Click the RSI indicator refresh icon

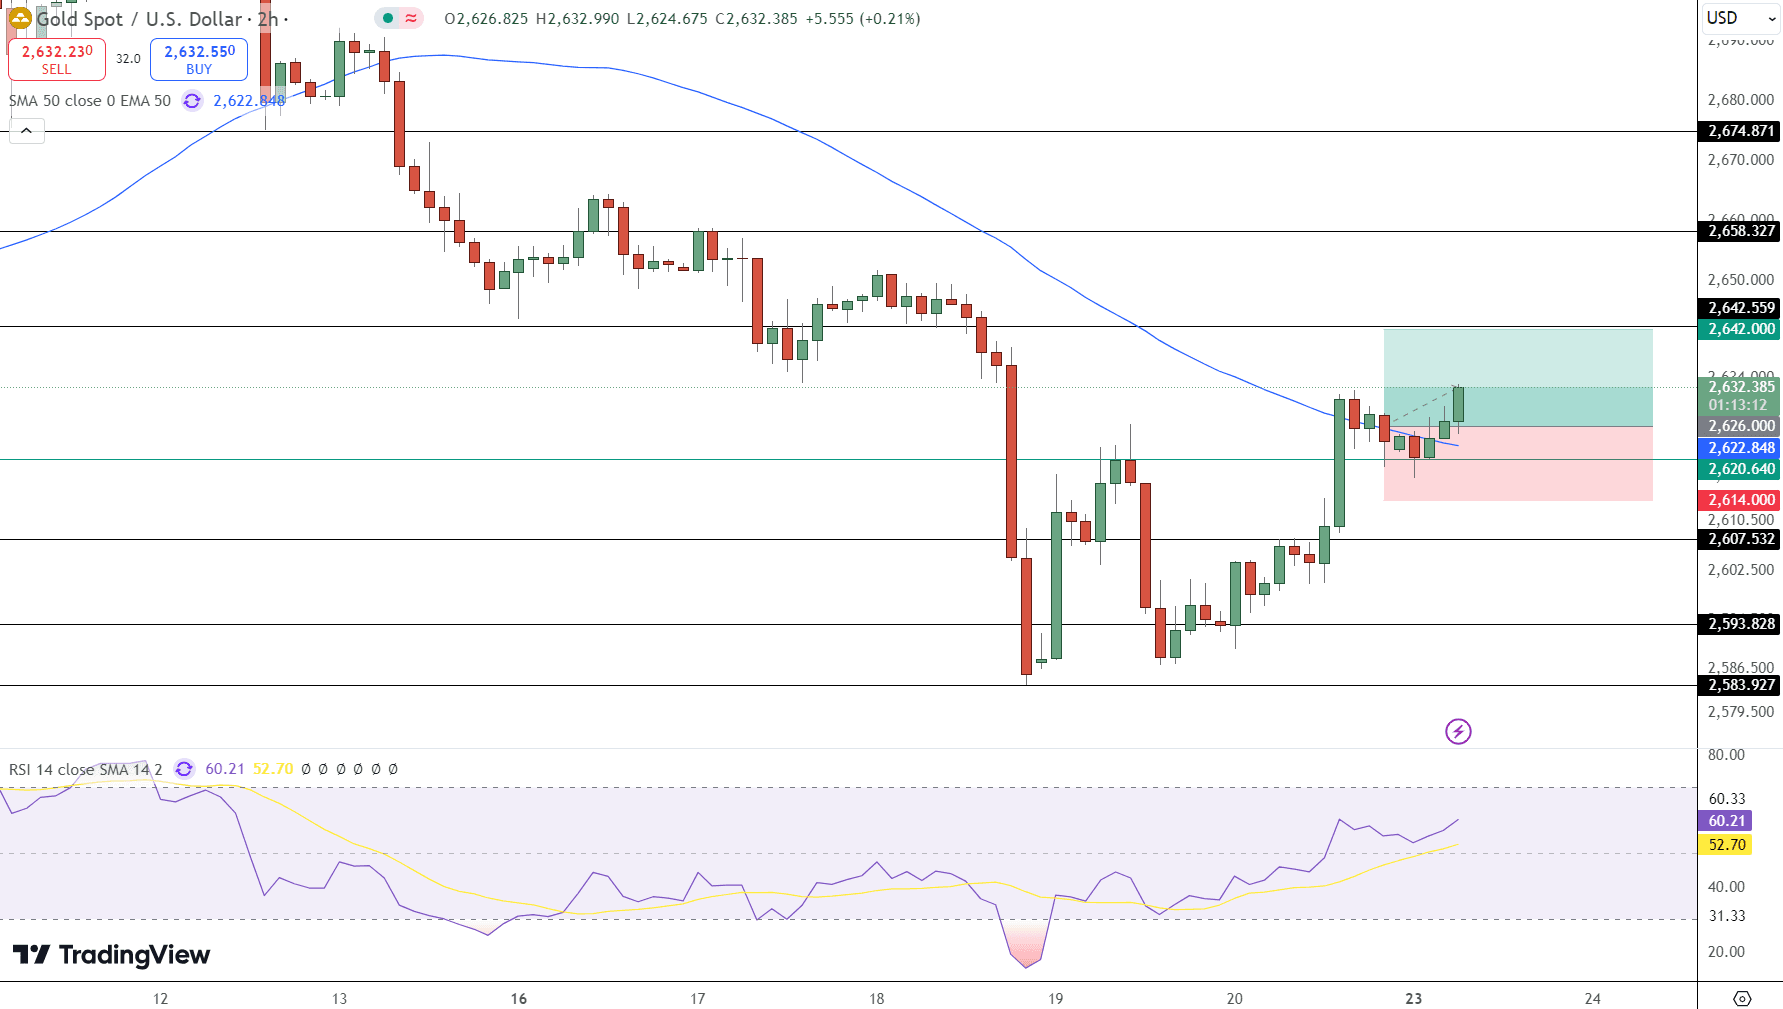pos(184,769)
